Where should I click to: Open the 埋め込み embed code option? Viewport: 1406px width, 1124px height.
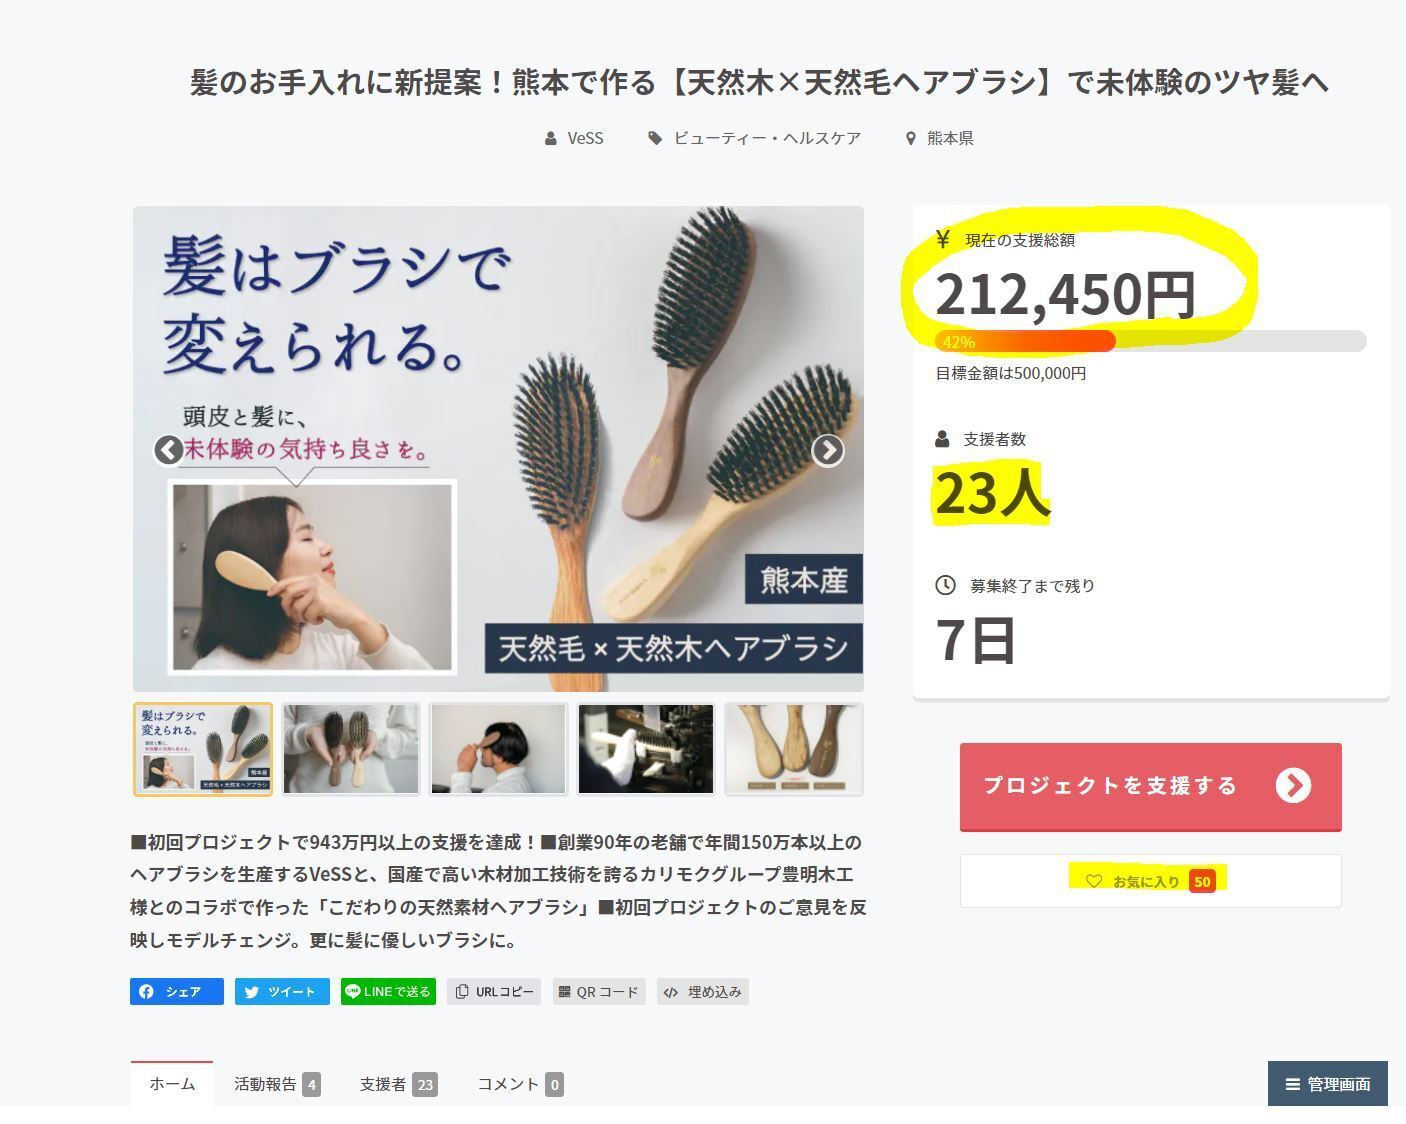(703, 992)
